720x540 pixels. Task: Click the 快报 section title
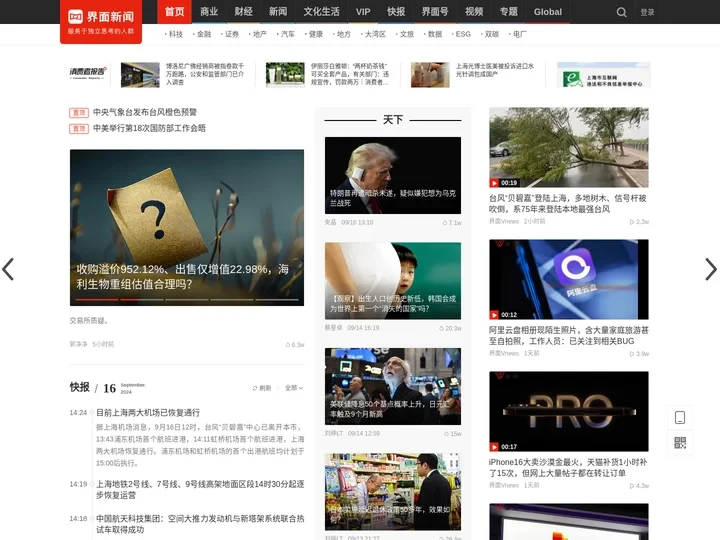(79, 387)
